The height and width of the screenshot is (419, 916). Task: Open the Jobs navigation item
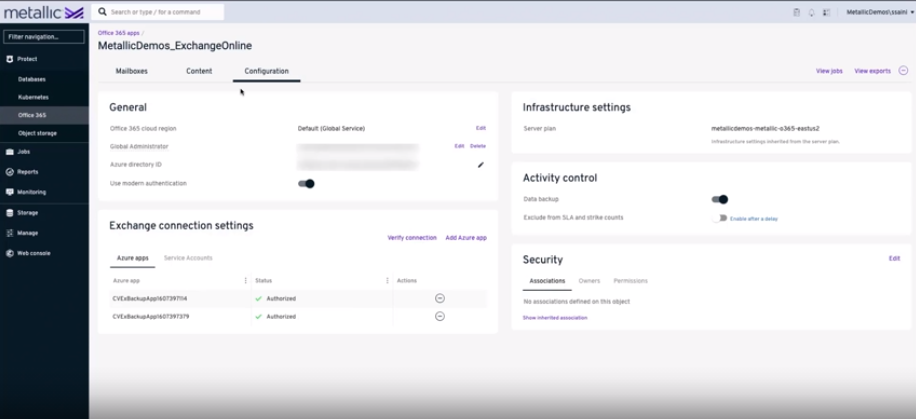tap(23, 151)
